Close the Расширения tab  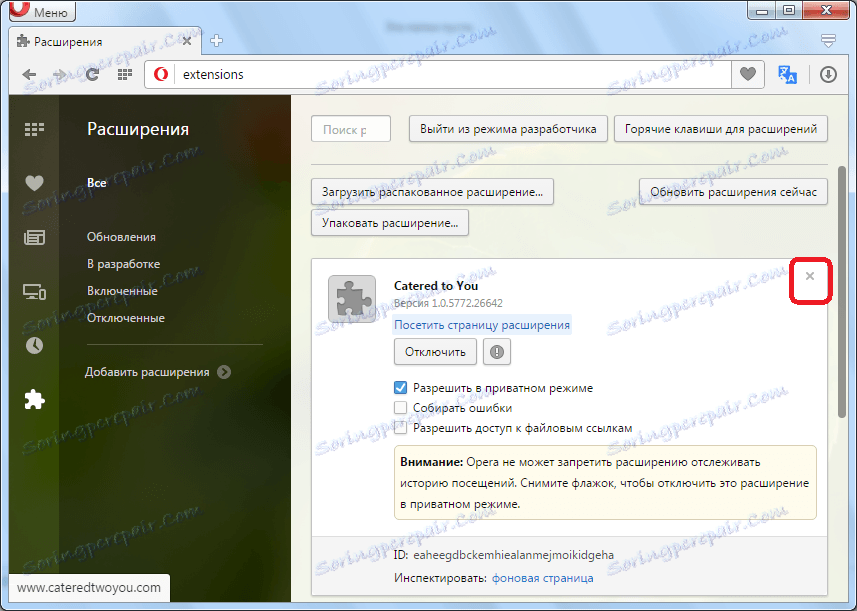point(187,41)
